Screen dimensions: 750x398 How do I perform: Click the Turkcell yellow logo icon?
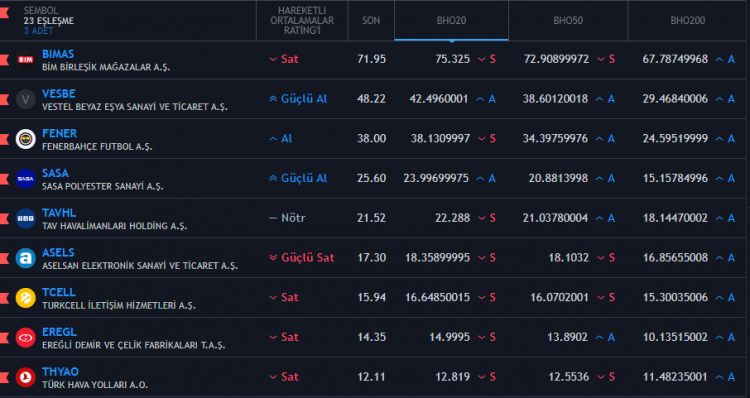pos(25,298)
